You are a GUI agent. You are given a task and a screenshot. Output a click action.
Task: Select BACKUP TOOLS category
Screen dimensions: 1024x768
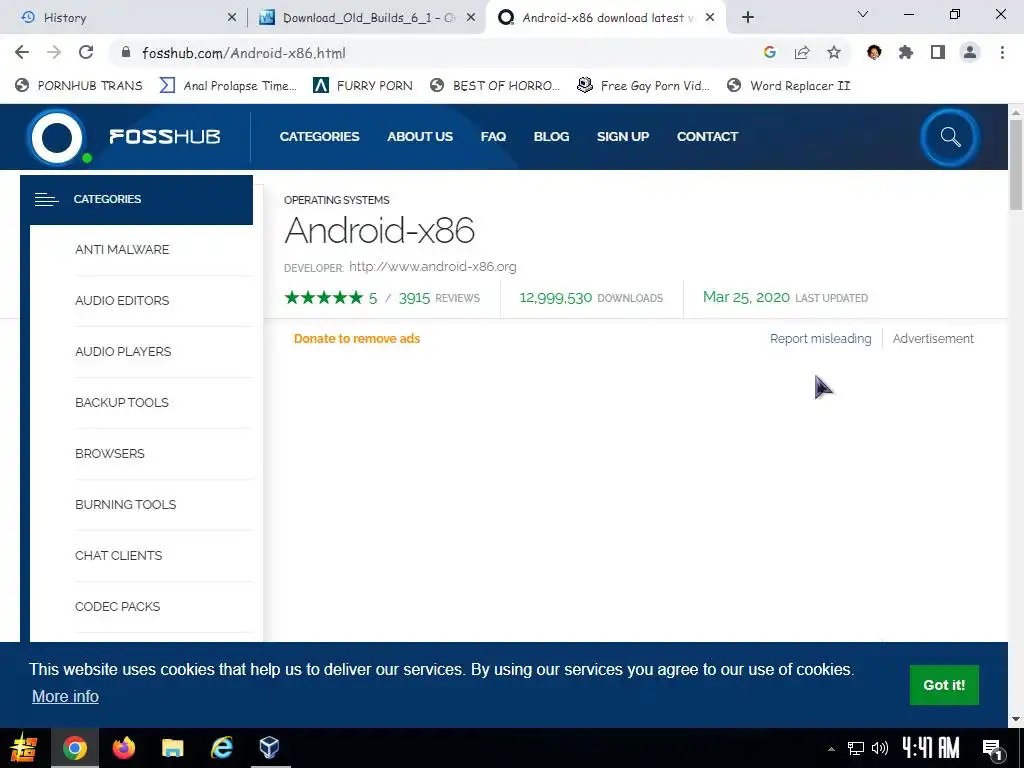[x=121, y=402]
